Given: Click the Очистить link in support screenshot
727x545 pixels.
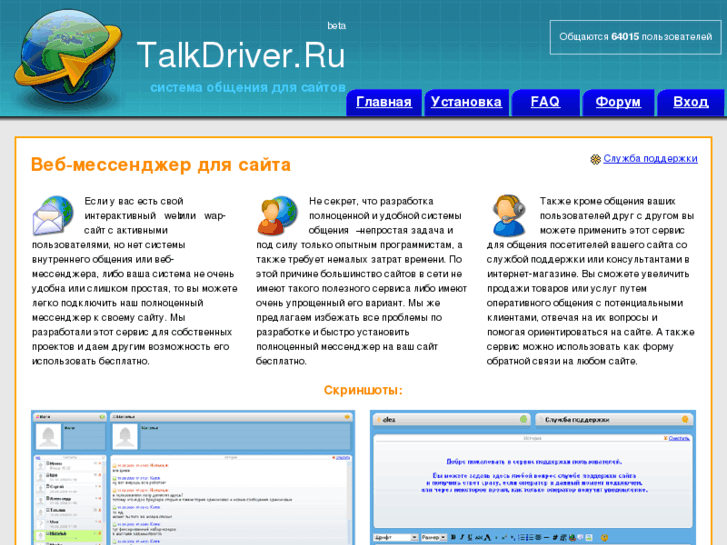Looking at the screenshot, I should coord(679,438).
